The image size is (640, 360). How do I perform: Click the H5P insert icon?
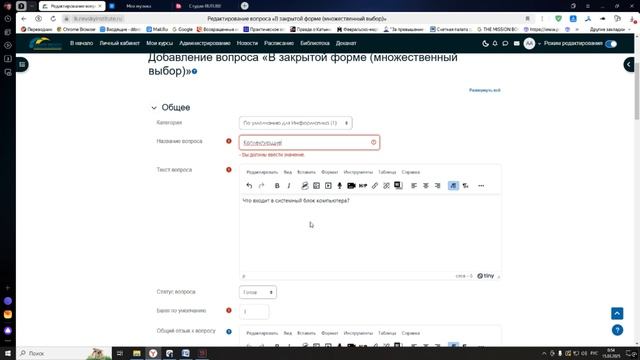coord(363,186)
